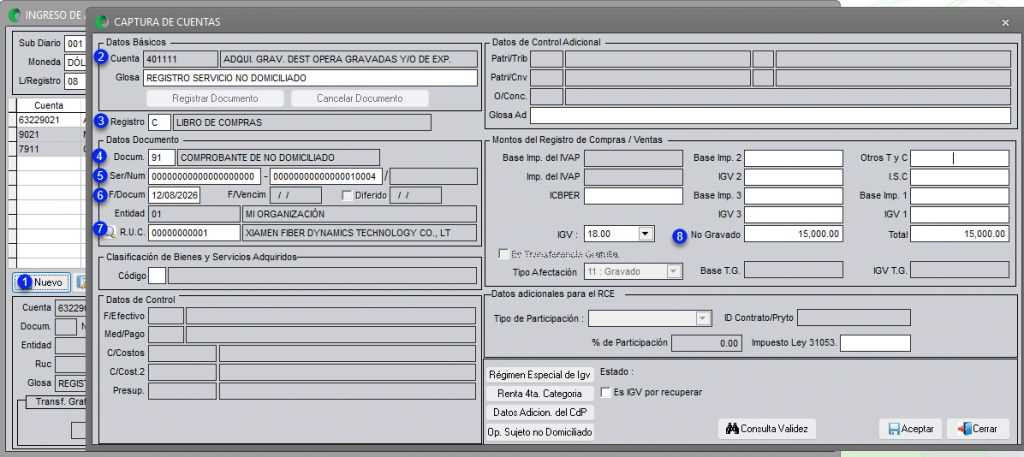
Task: Click the Registro code field
Action: (x=159, y=122)
